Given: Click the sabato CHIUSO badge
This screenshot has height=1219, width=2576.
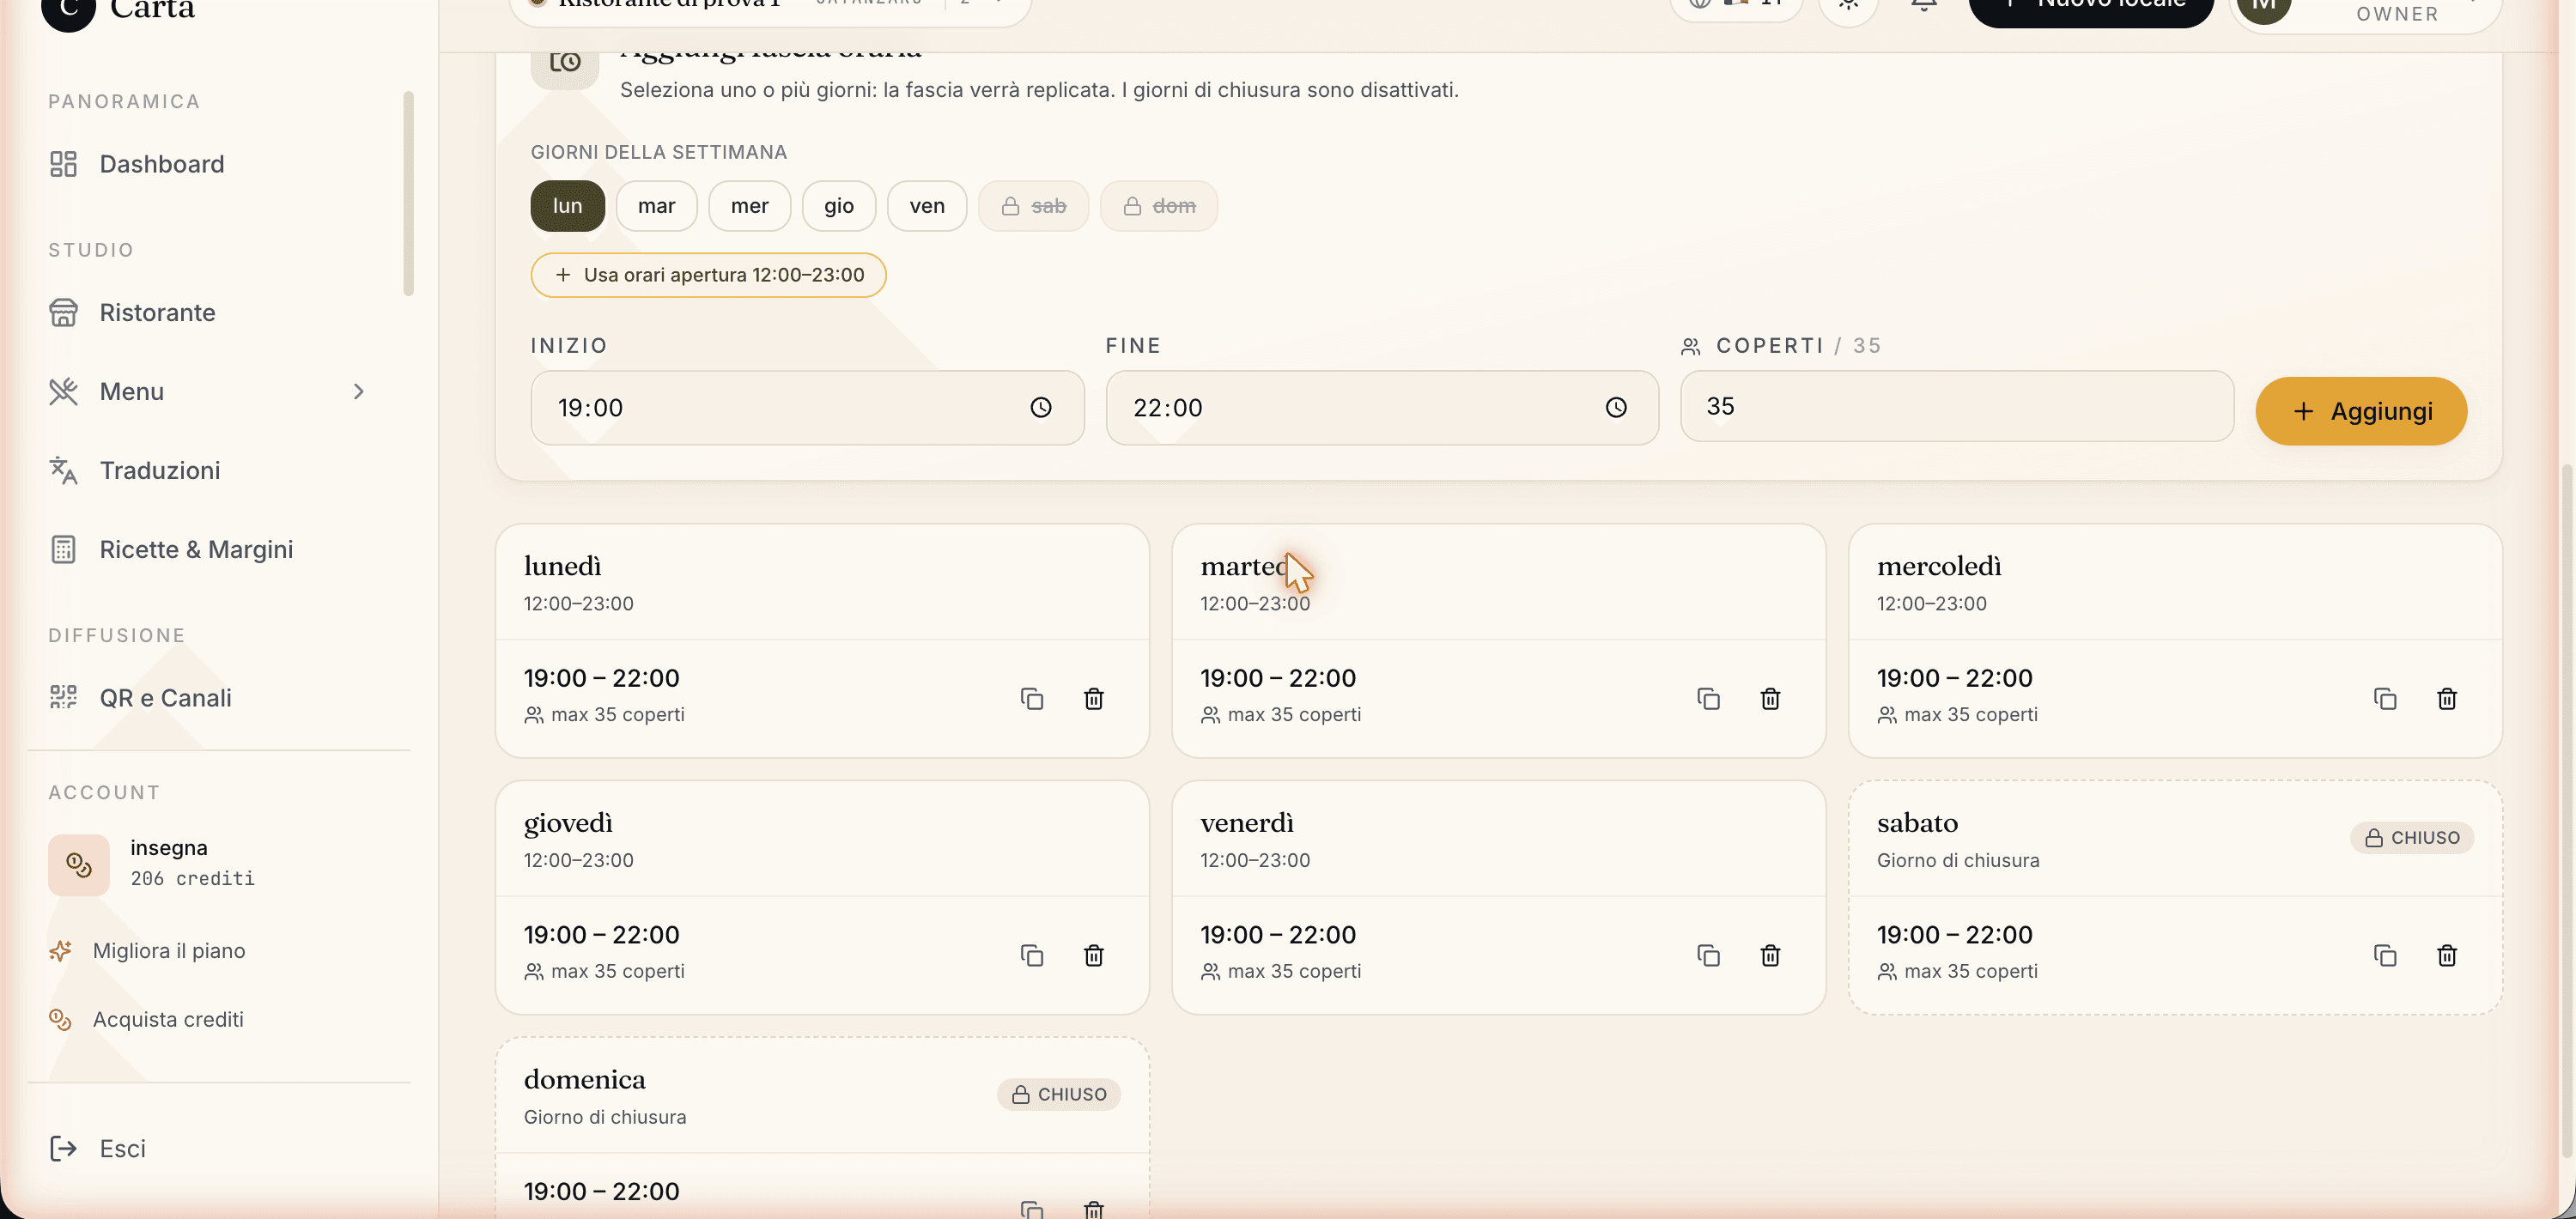Looking at the screenshot, I should point(2412,838).
